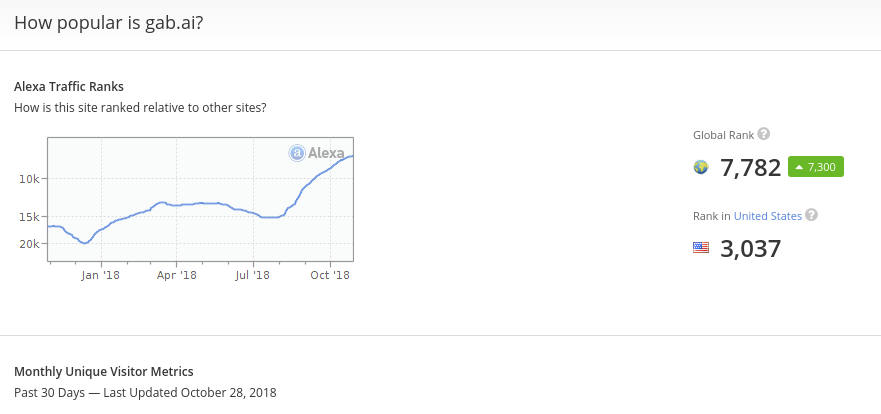Click the Alexa Traffic Ranks heading
Viewport: 881px width, 414px height.
click(69, 87)
